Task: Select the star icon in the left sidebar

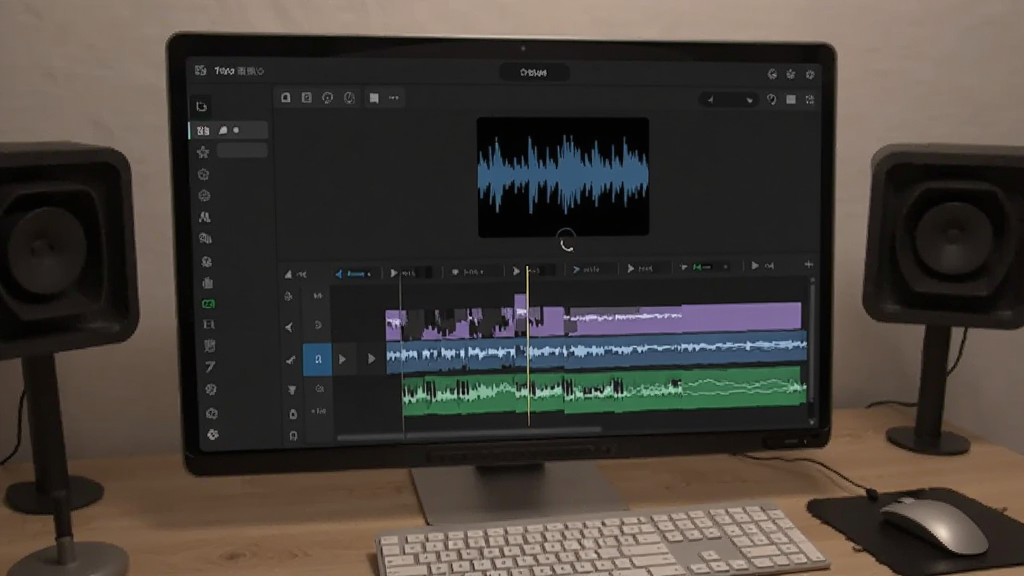Action: click(203, 152)
